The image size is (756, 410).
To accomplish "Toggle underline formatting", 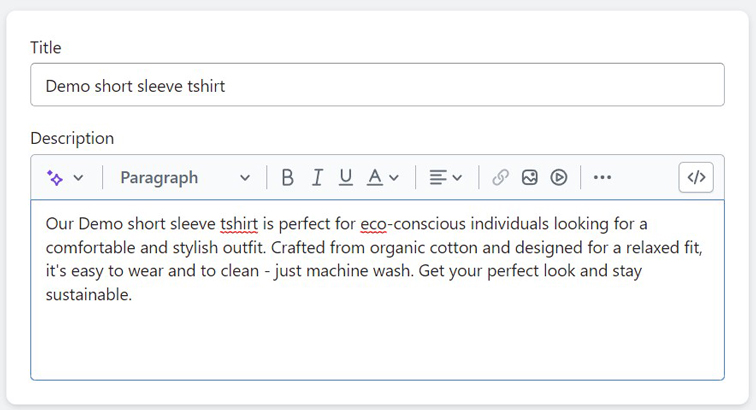I will pos(346,178).
